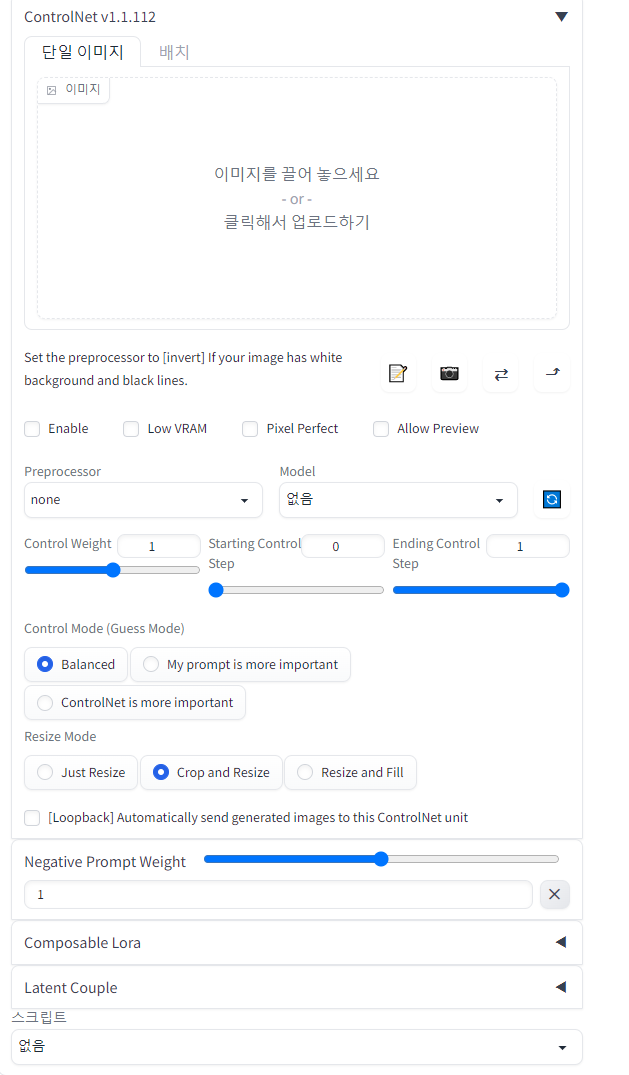Expand the Latent Couple section
Image resolution: width=629 pixels, height=1075 pixels.
point(296,987)
